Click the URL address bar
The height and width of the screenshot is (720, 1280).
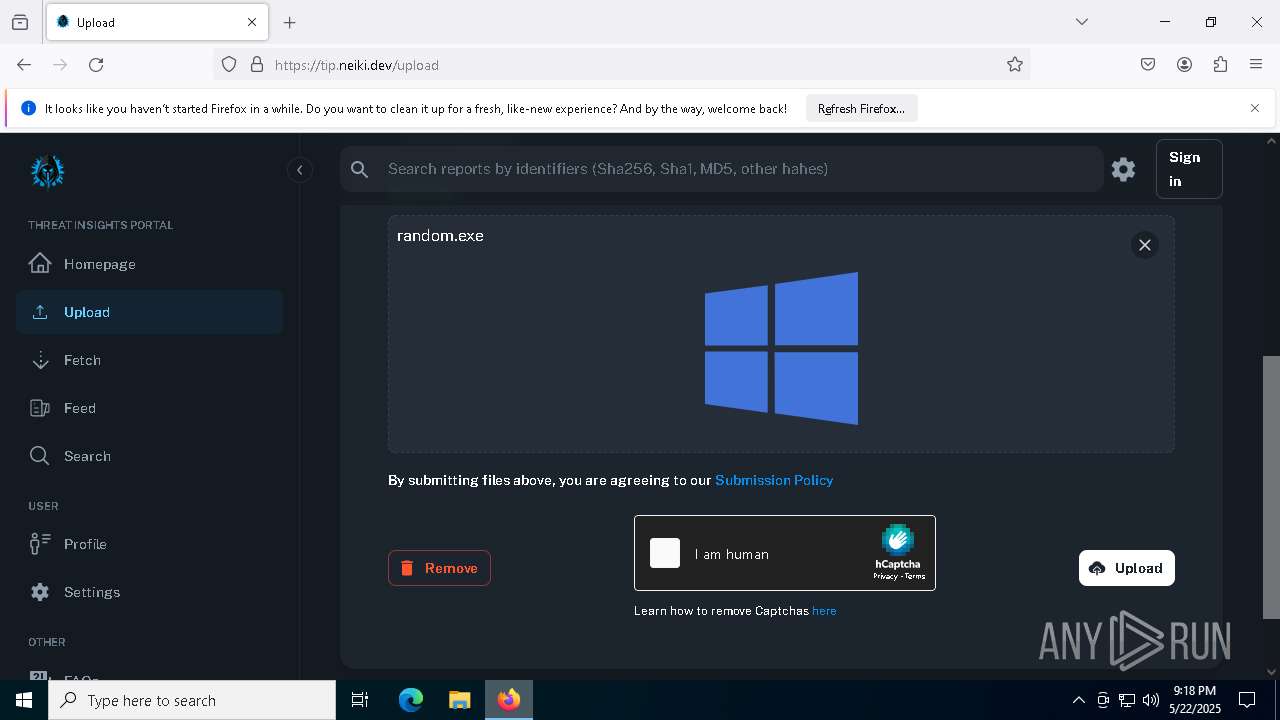pyautogui.click(x=620, y=65)
